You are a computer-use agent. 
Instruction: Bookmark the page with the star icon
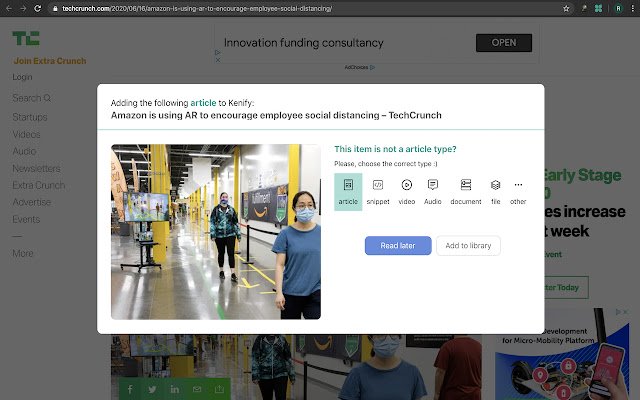(566, 8)
